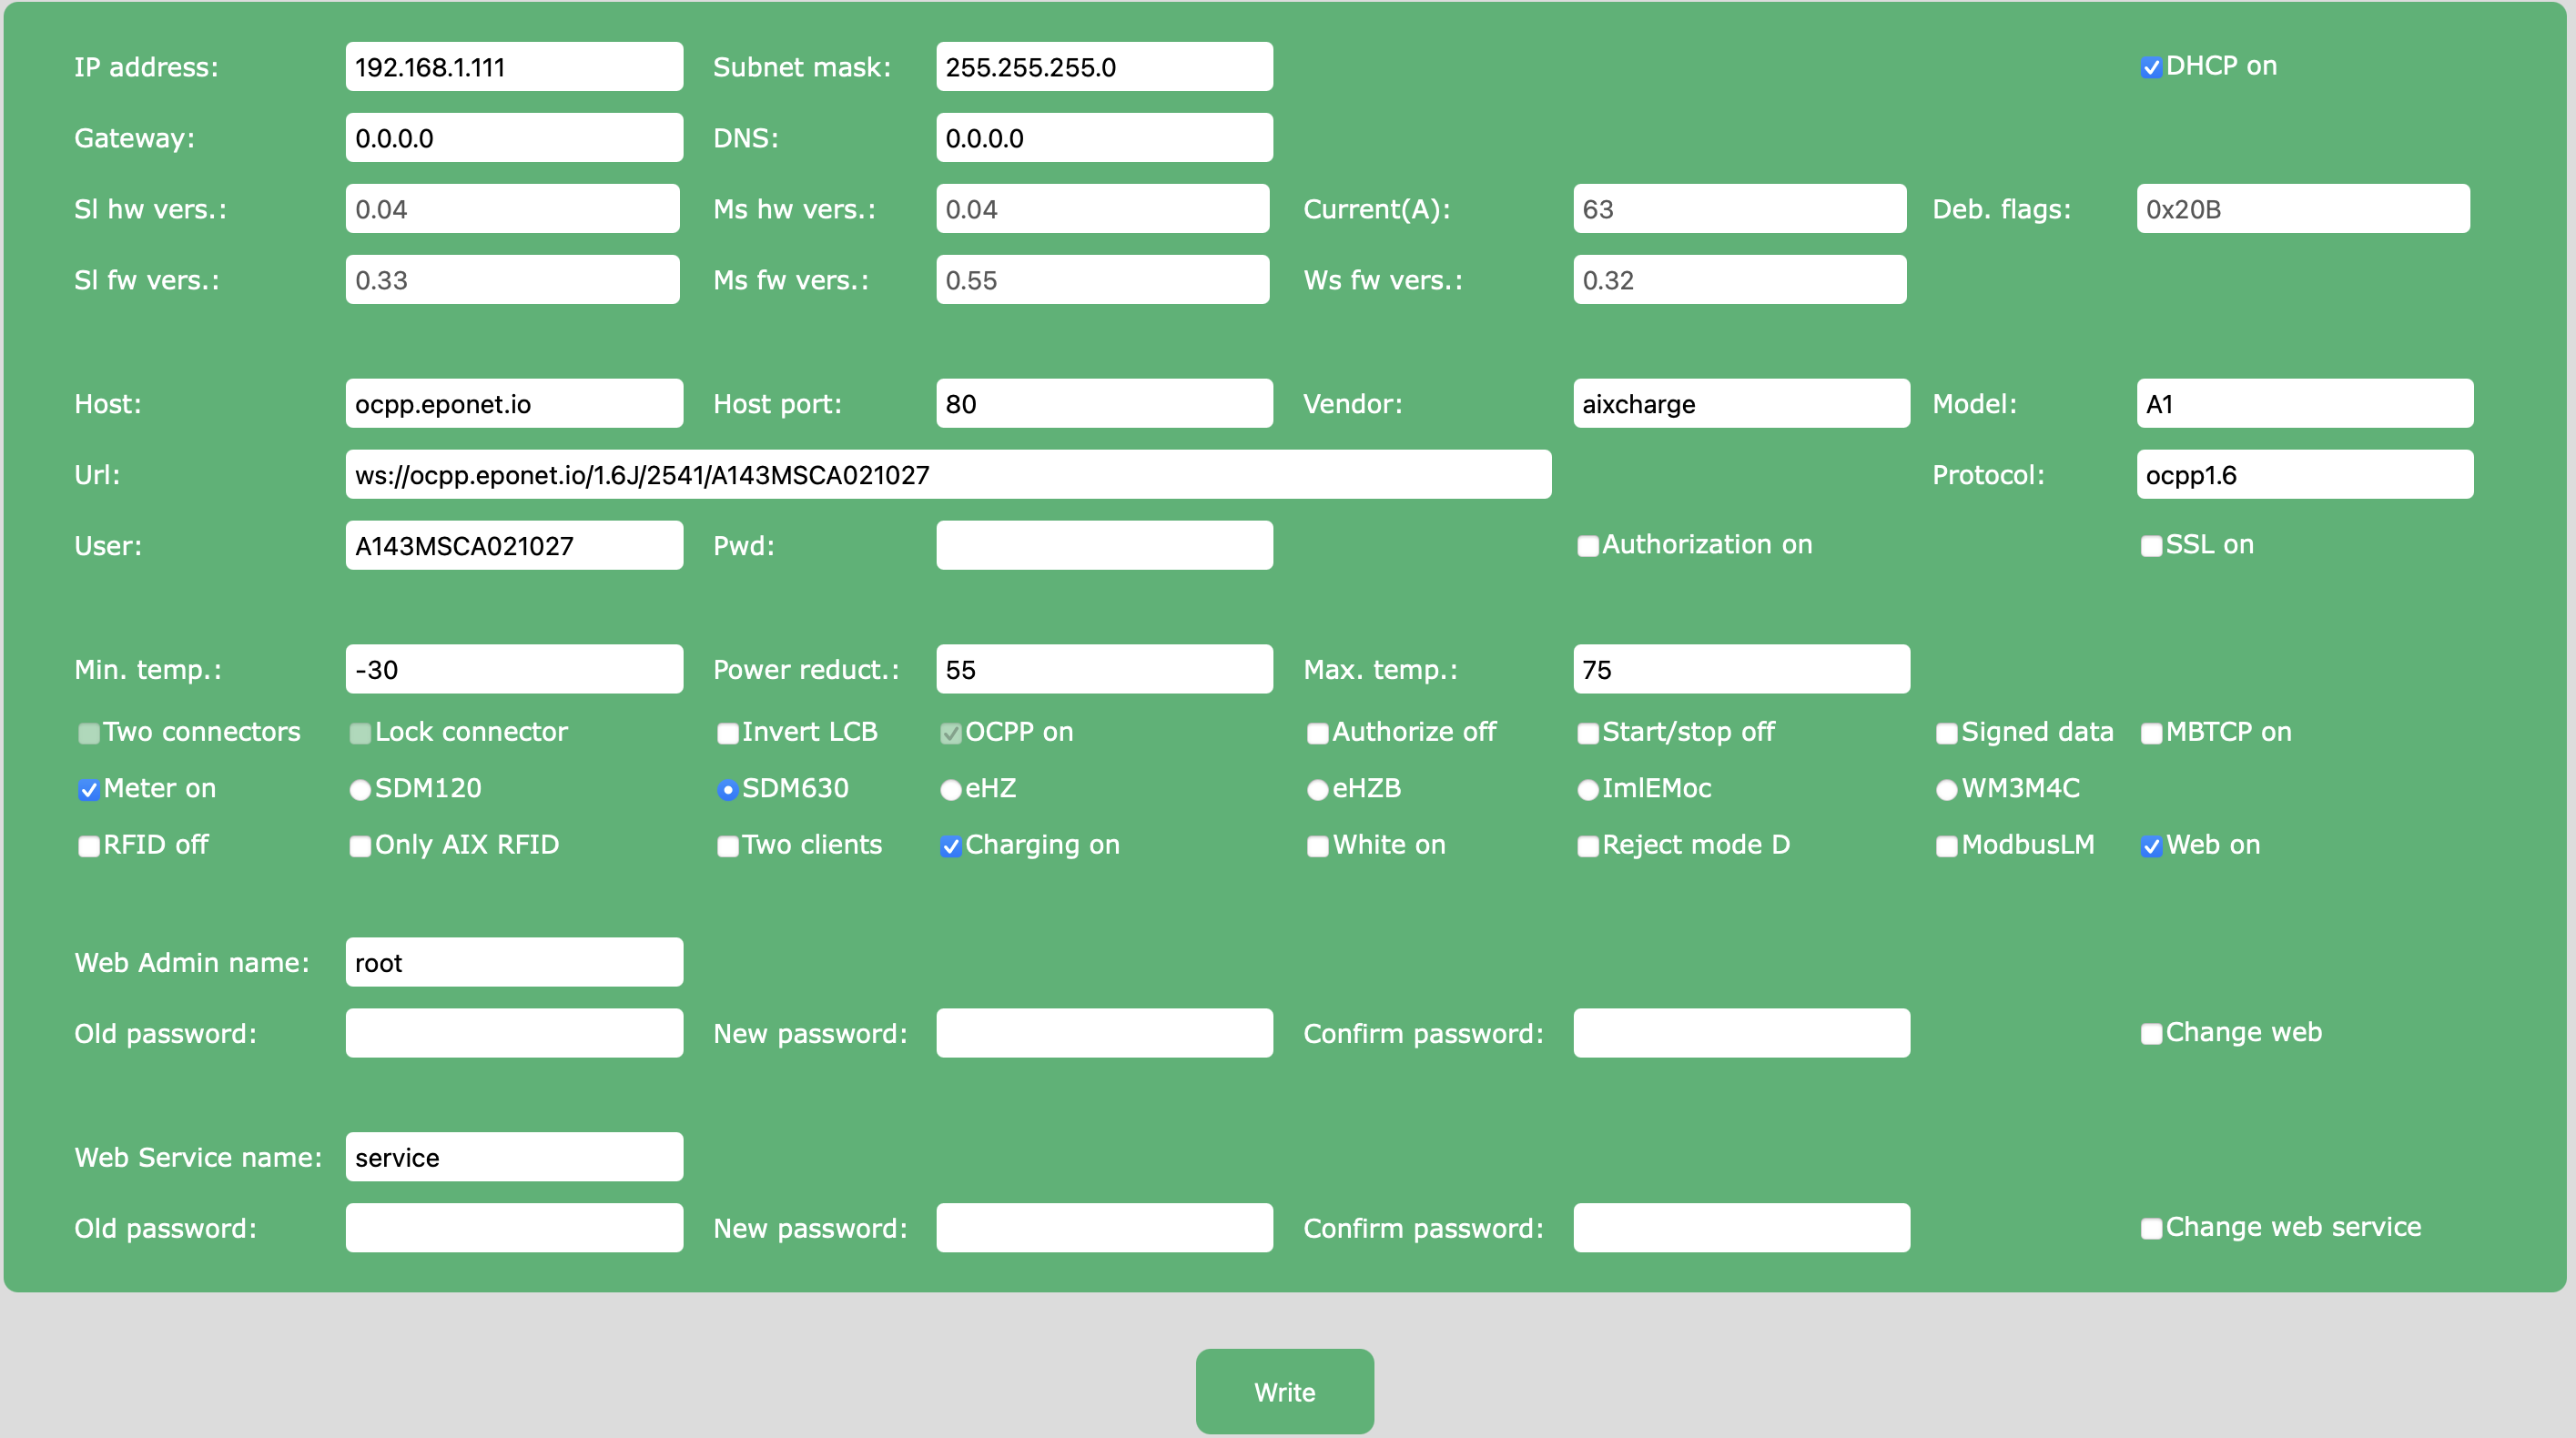This screenshot has height=1438, width=2576.
Task: Check the Invert LCB option
Action: [727, 733]
